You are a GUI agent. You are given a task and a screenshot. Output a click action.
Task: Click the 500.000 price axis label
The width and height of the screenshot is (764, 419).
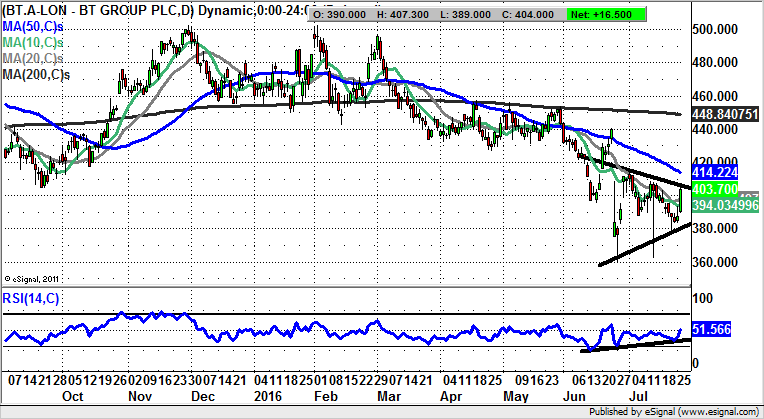[716, 31]
